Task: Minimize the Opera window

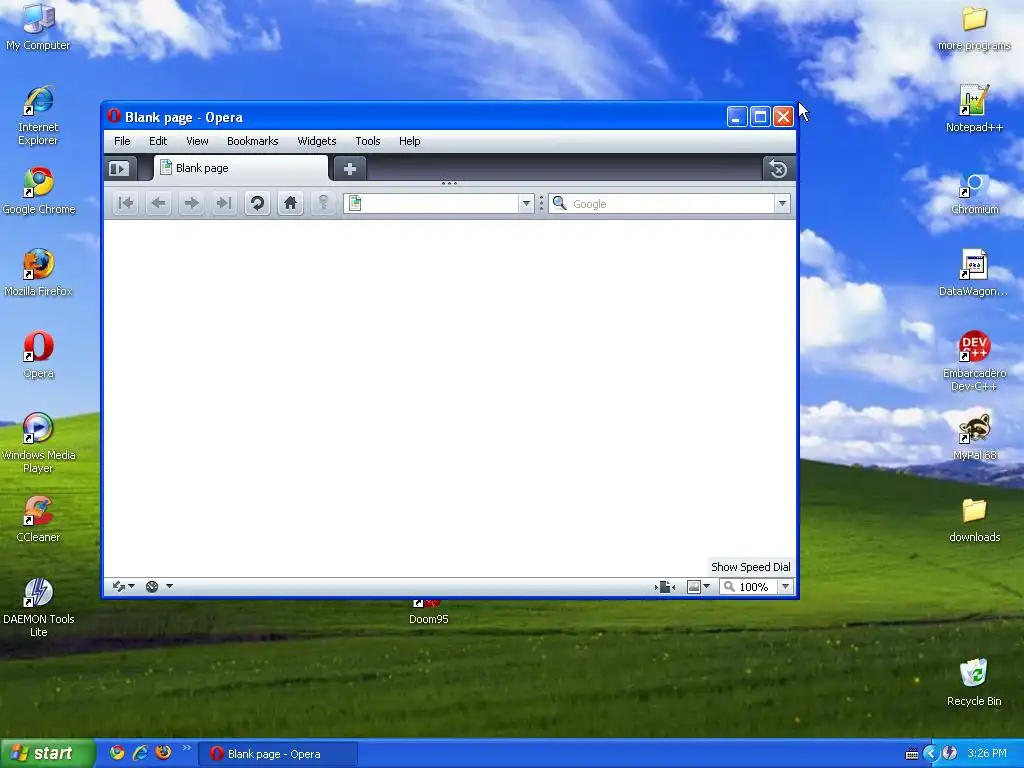Action: [x=737, y=117]
